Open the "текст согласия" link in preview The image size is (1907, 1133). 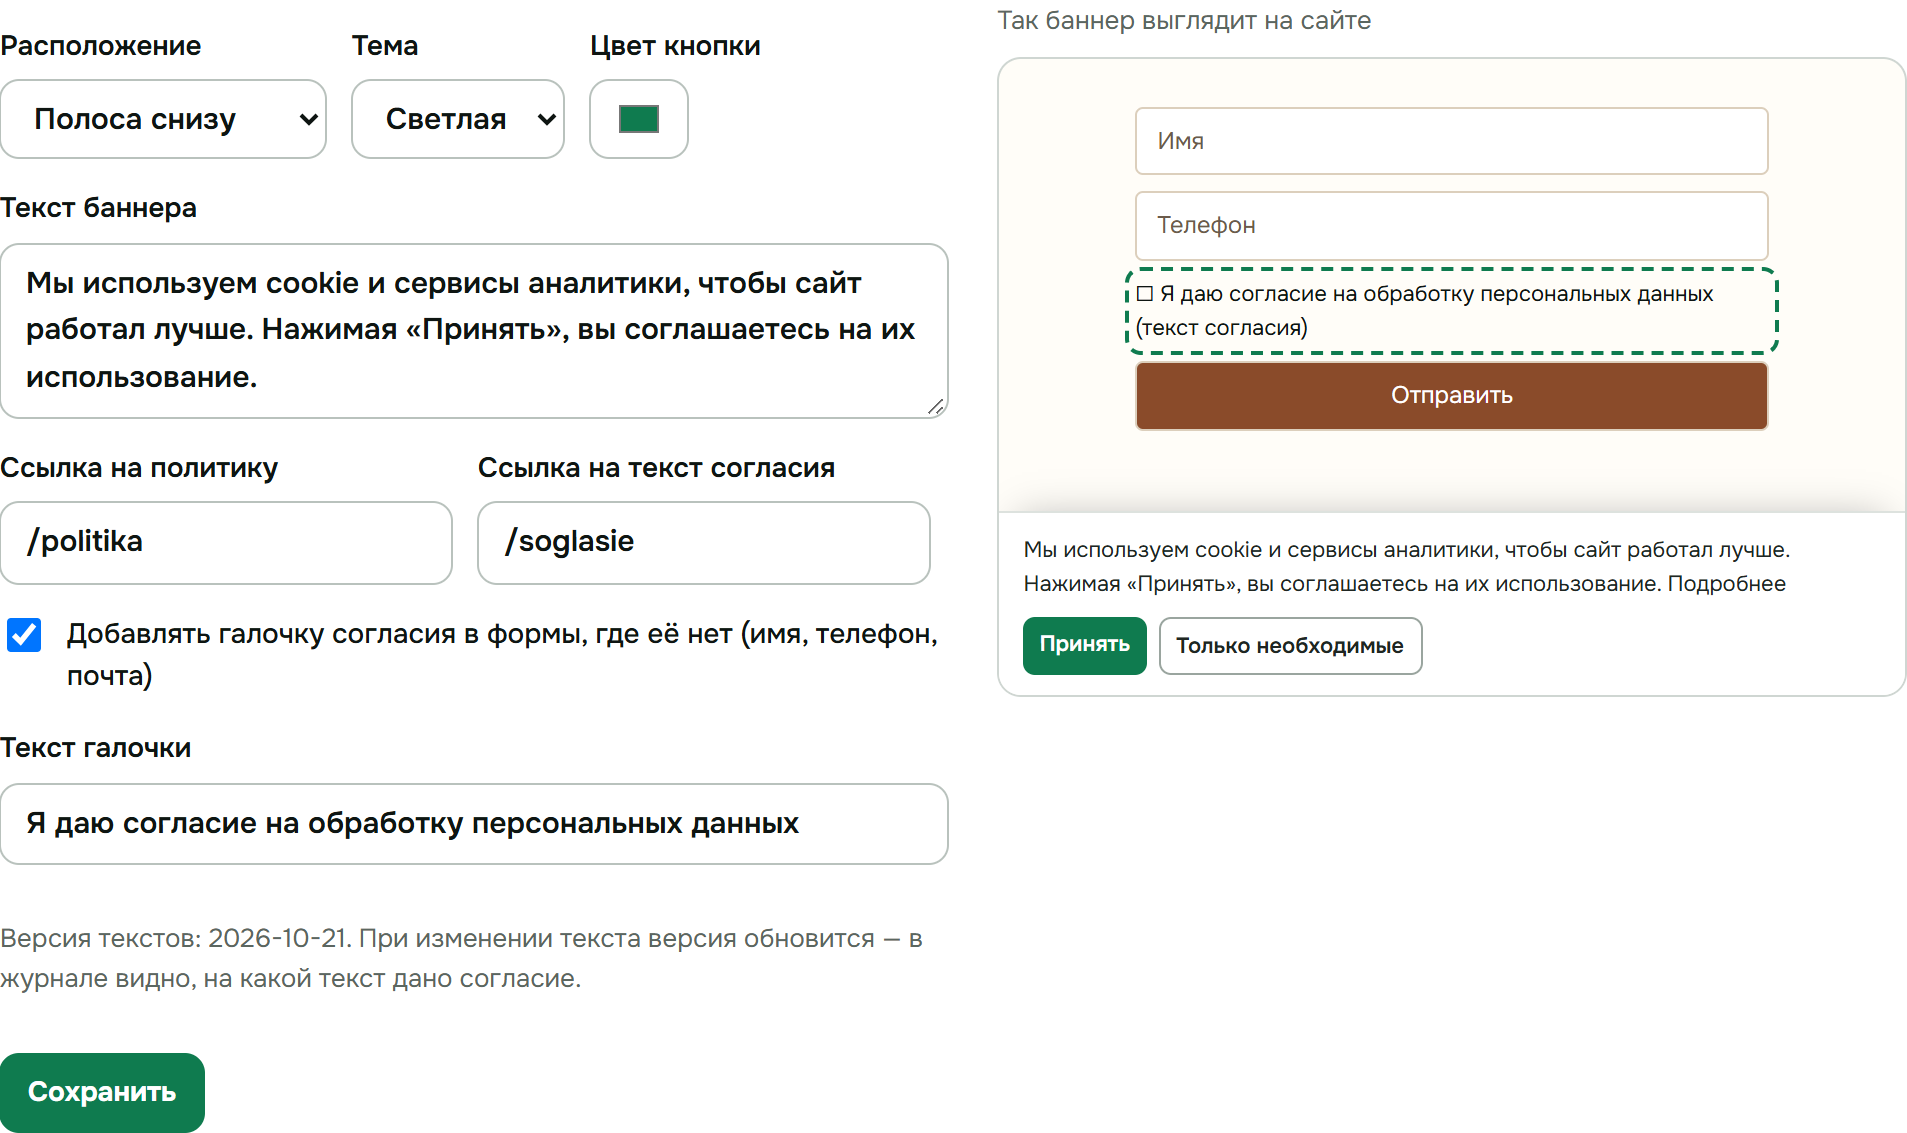click(x=1221, y=328)
